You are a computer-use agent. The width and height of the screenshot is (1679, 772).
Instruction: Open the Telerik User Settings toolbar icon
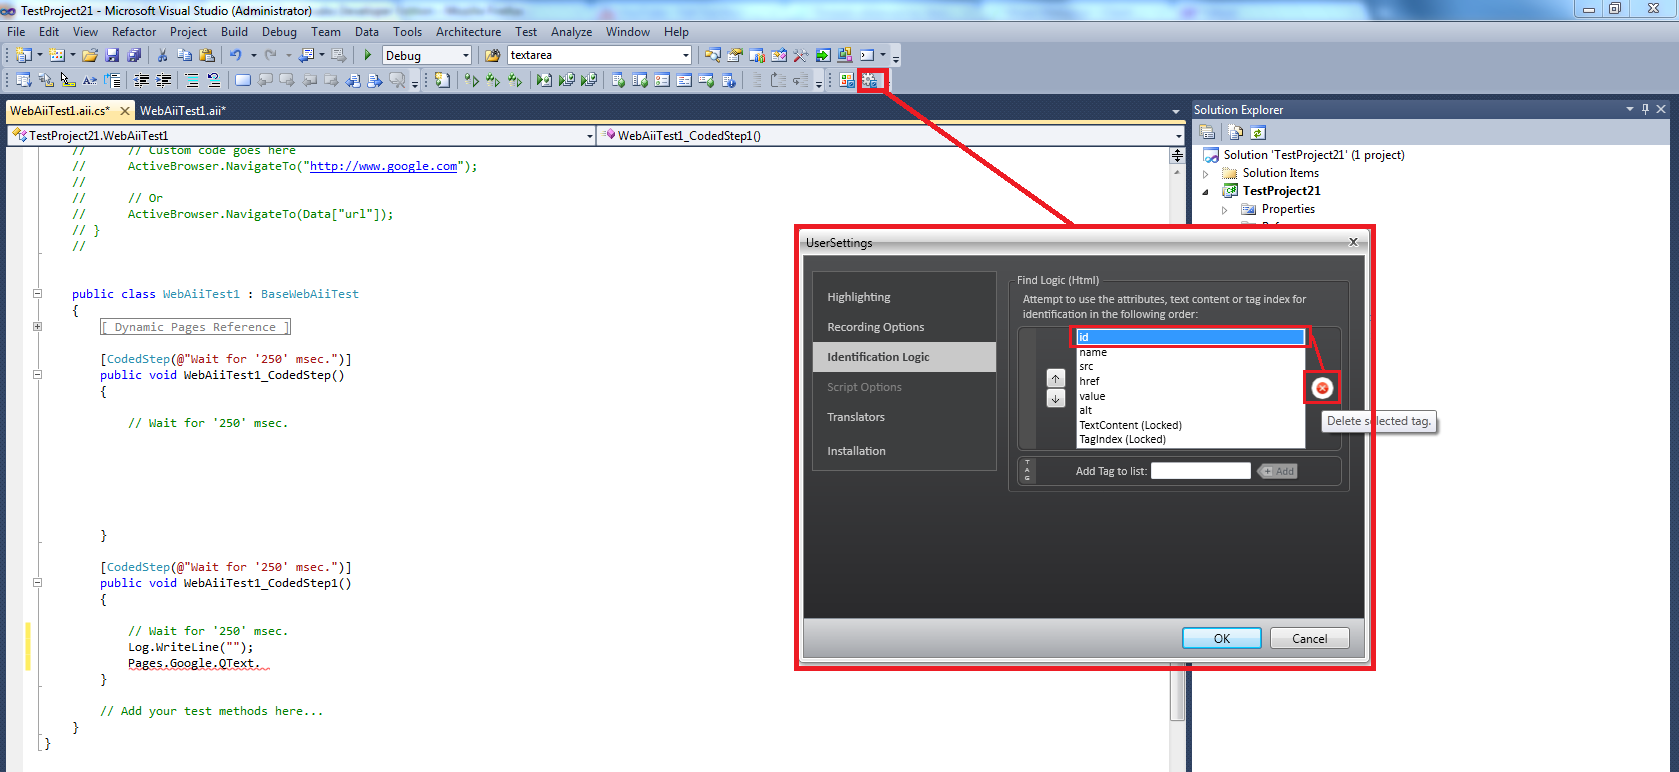click(870, 80)
